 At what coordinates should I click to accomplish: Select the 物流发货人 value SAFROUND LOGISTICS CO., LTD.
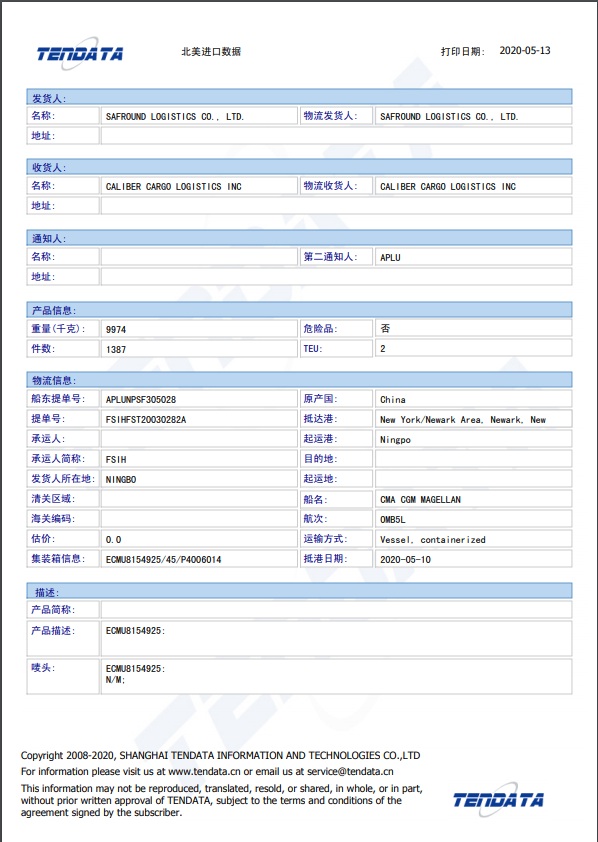(x=449, y=117)
